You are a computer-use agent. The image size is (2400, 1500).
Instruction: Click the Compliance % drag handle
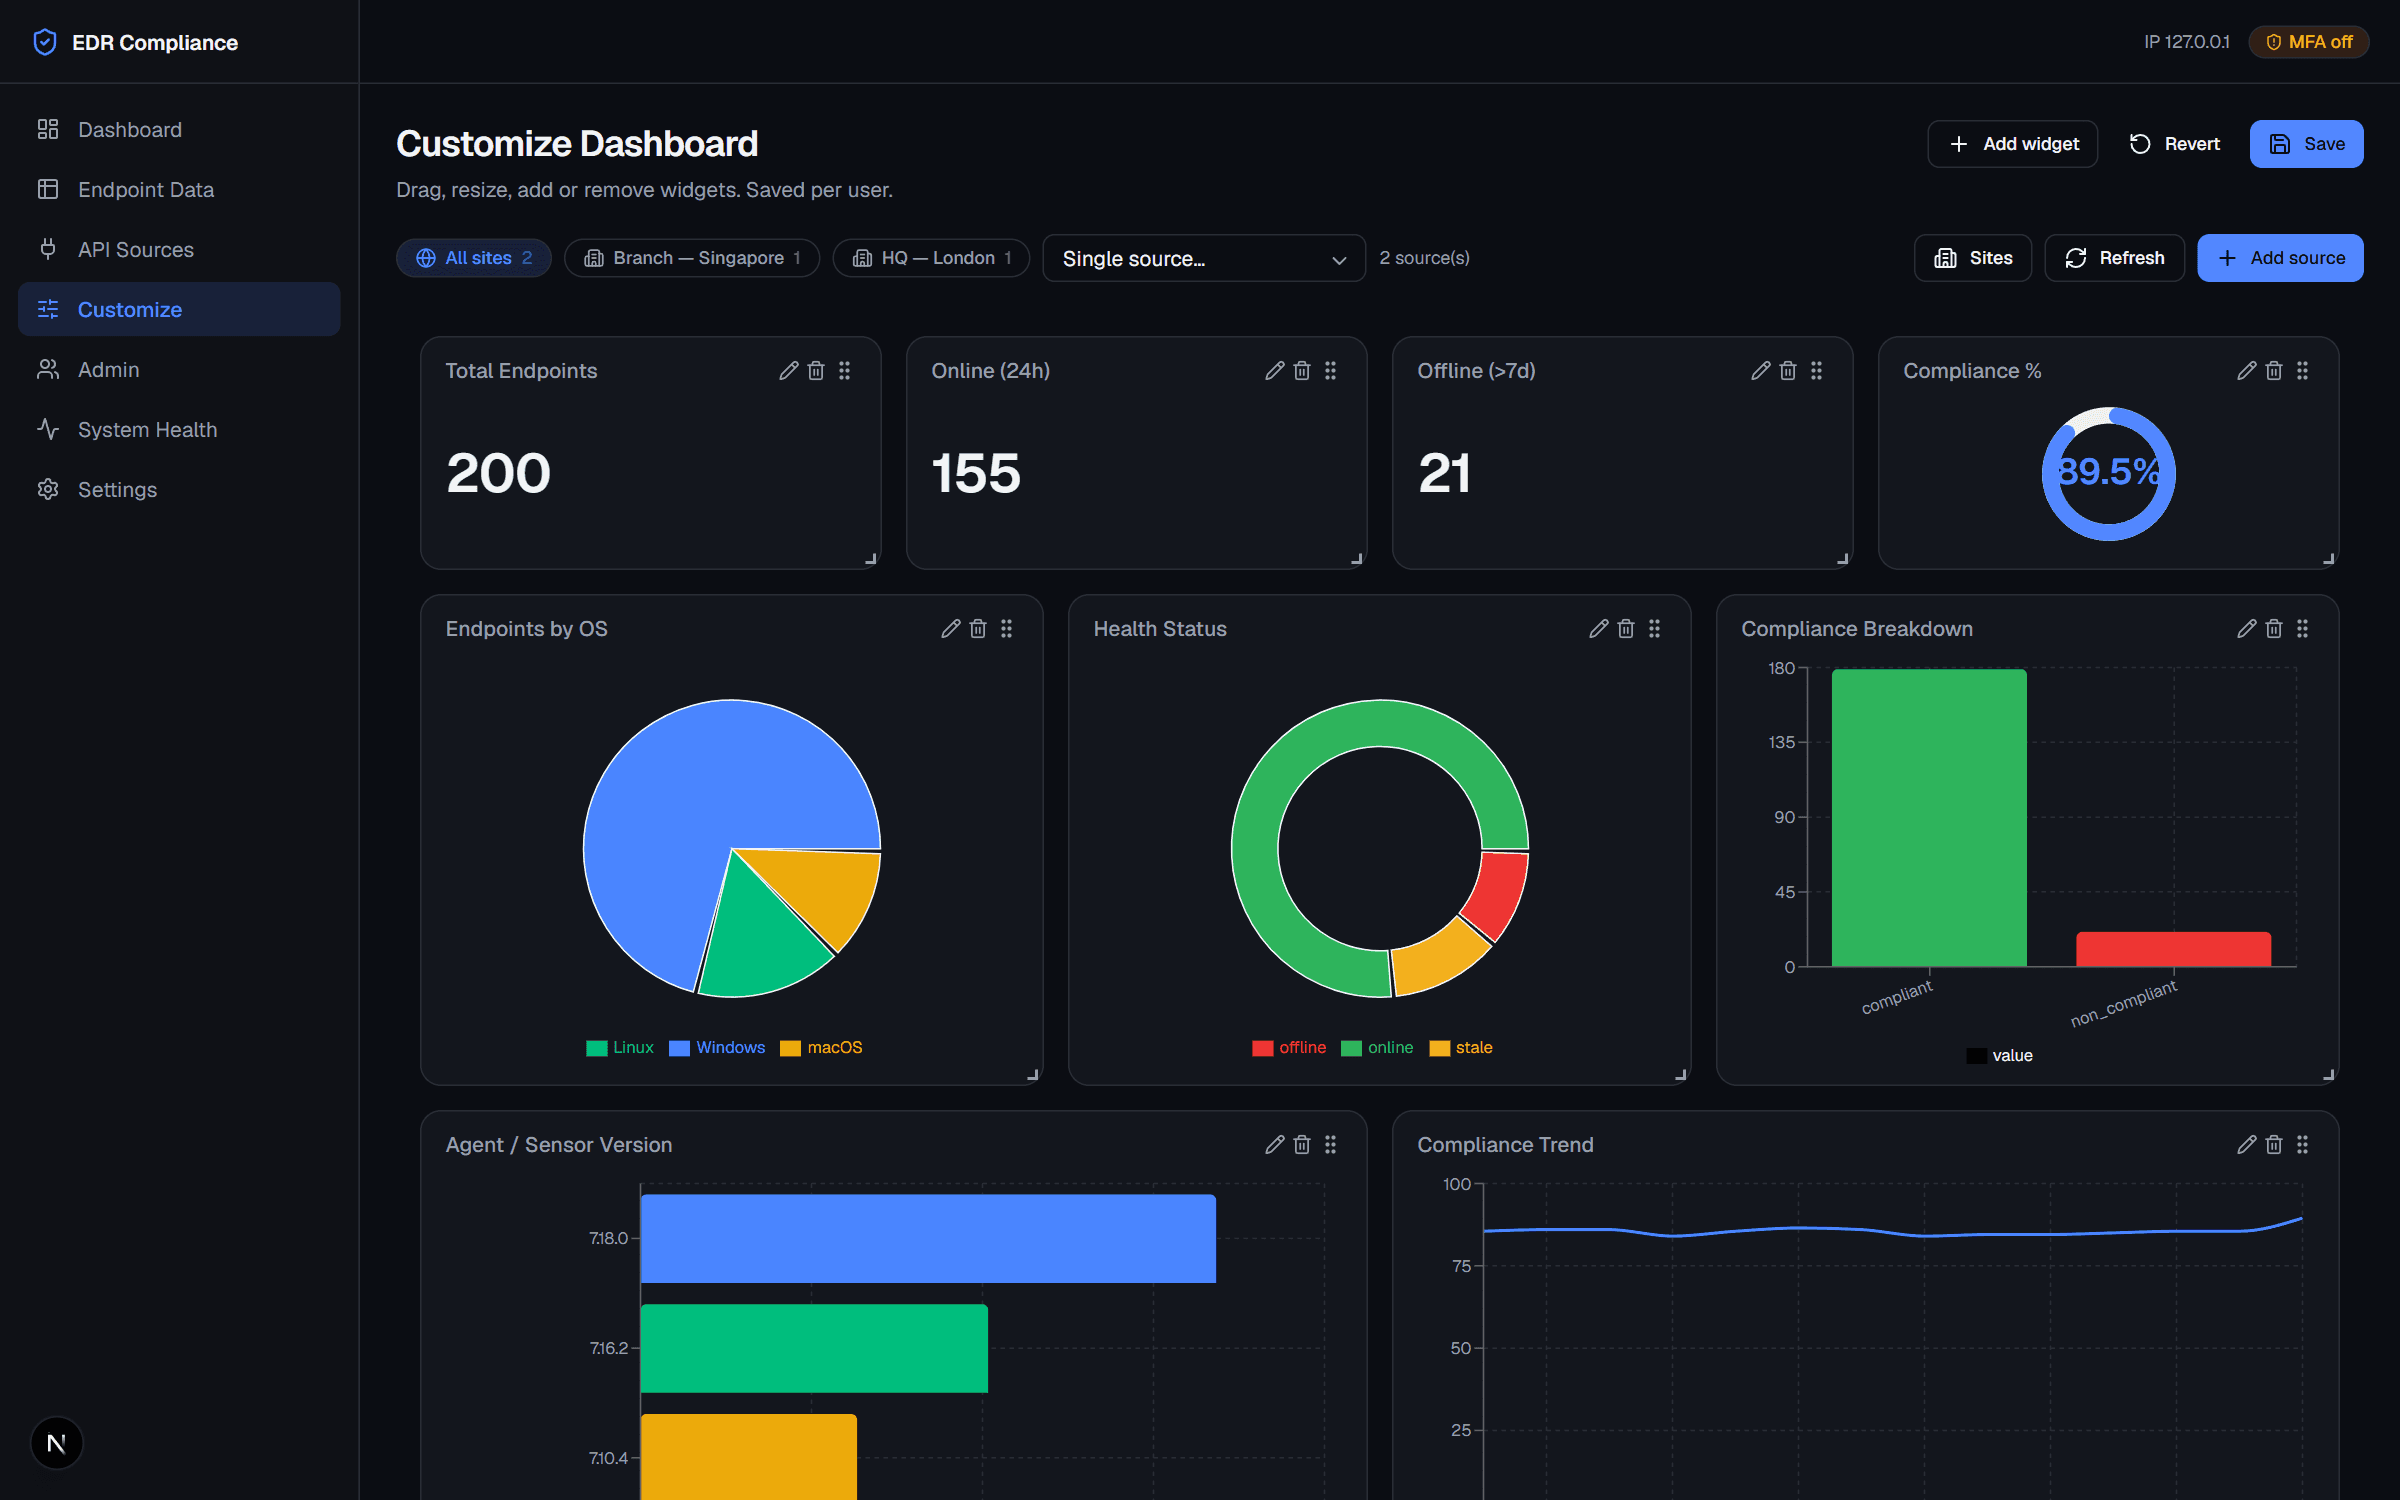pos(2303,371)
